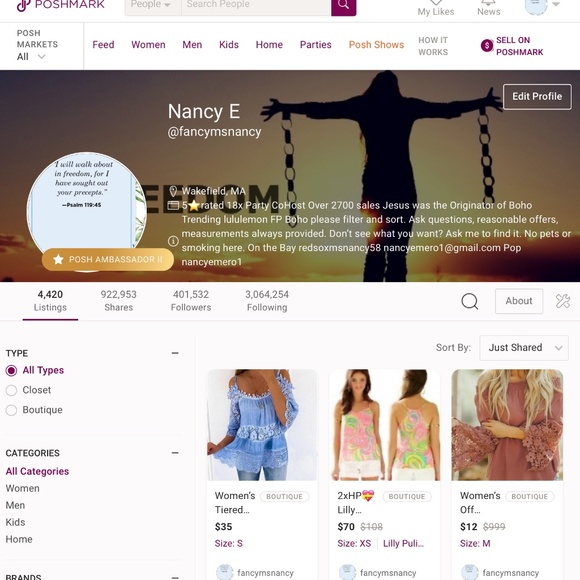Select the Closet radio option

(11, 390)
